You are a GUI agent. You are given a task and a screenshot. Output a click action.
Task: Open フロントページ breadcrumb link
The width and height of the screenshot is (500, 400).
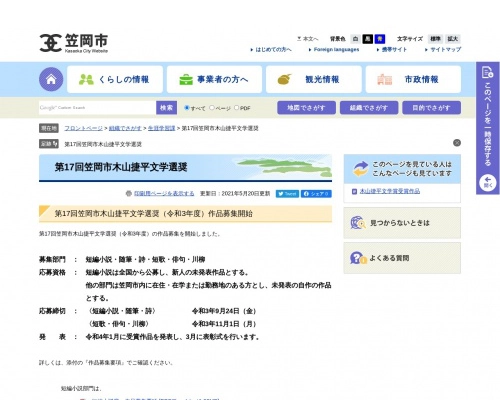[x=83, y=128]
